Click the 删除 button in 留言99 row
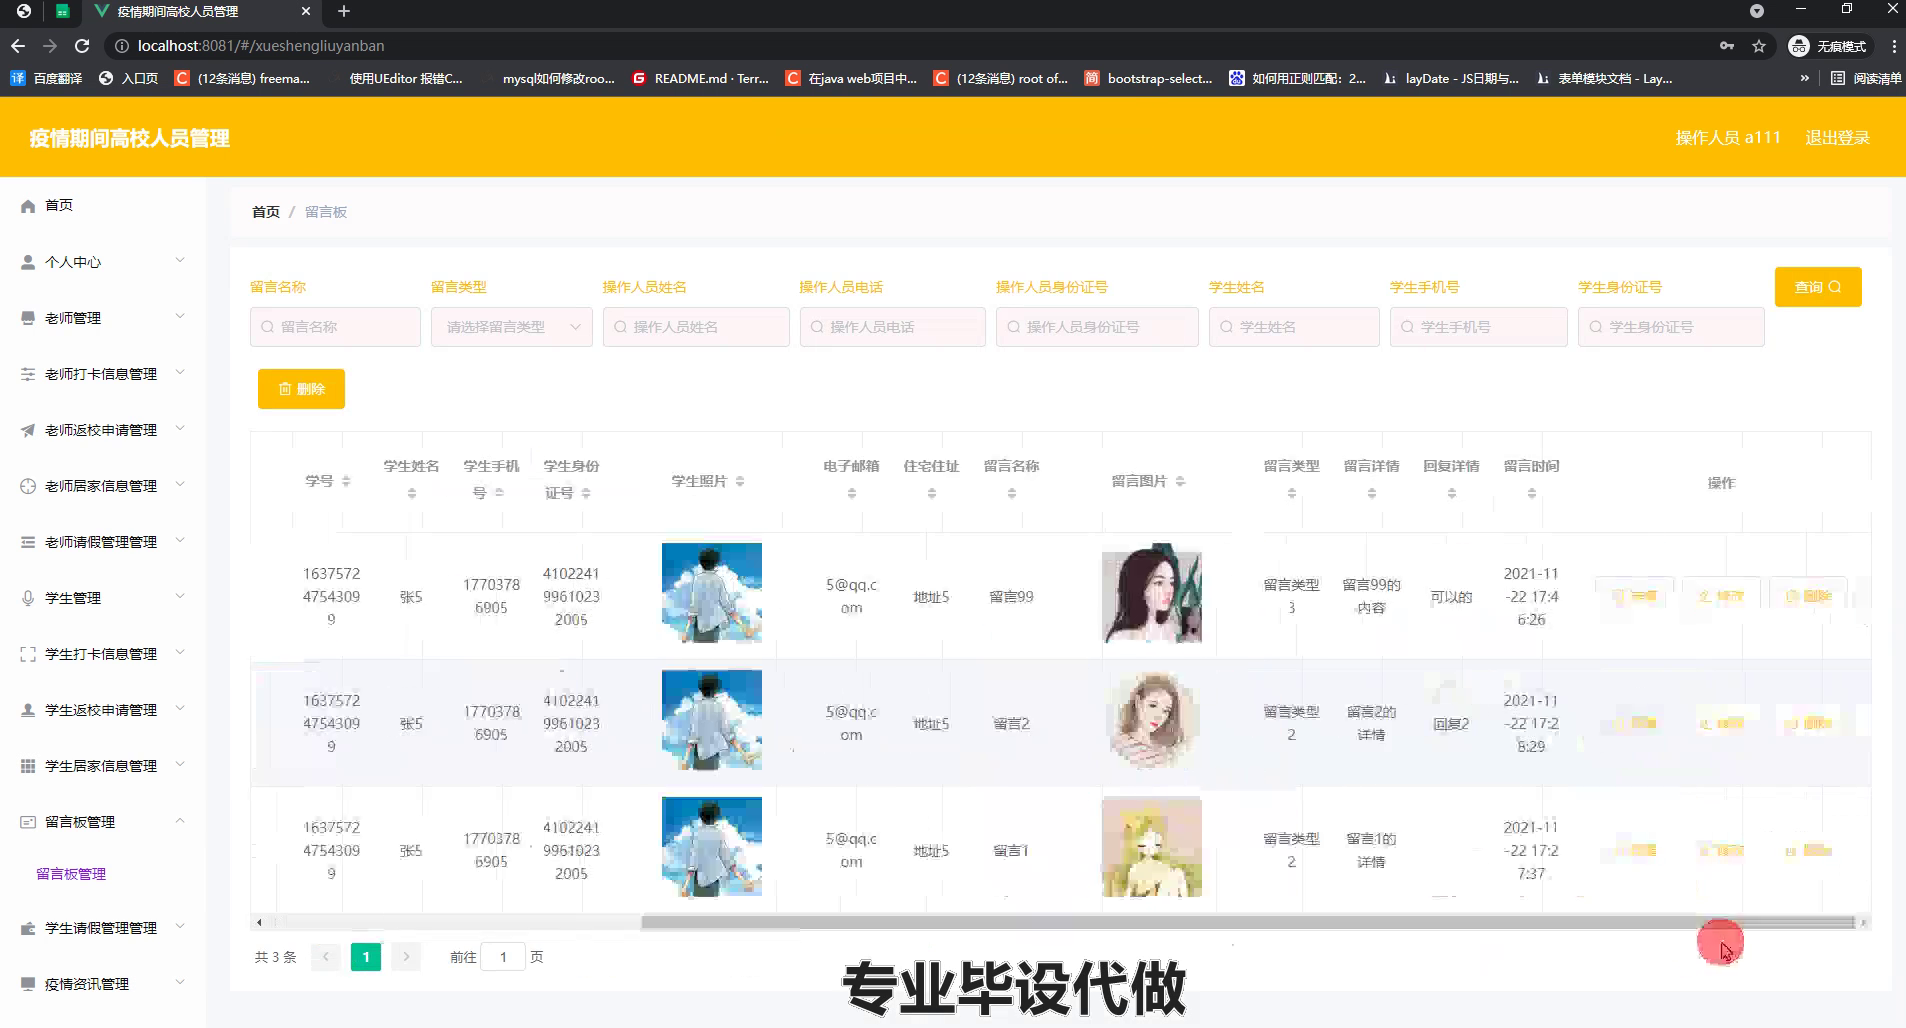Viewport: 1906px width, 1028px height. pos(1808,596)
